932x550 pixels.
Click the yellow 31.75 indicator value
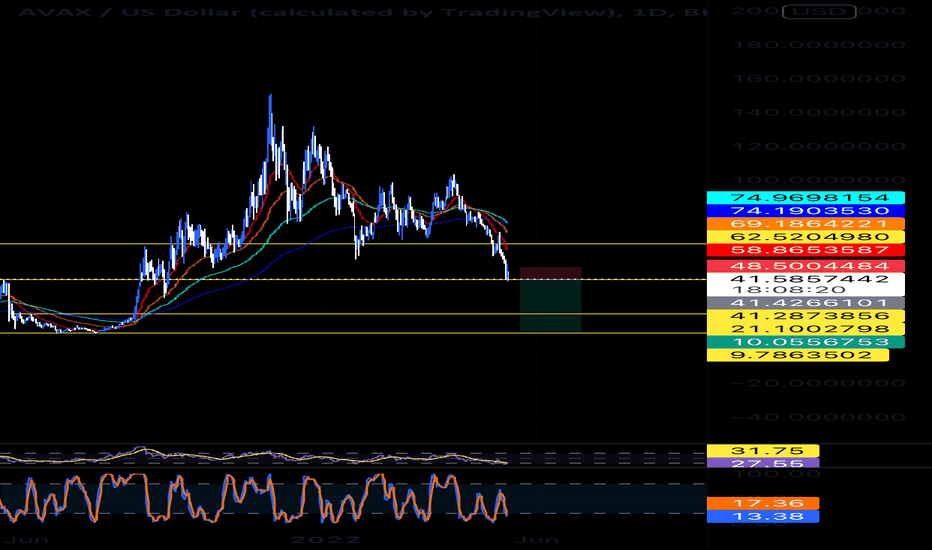point(763,451)
